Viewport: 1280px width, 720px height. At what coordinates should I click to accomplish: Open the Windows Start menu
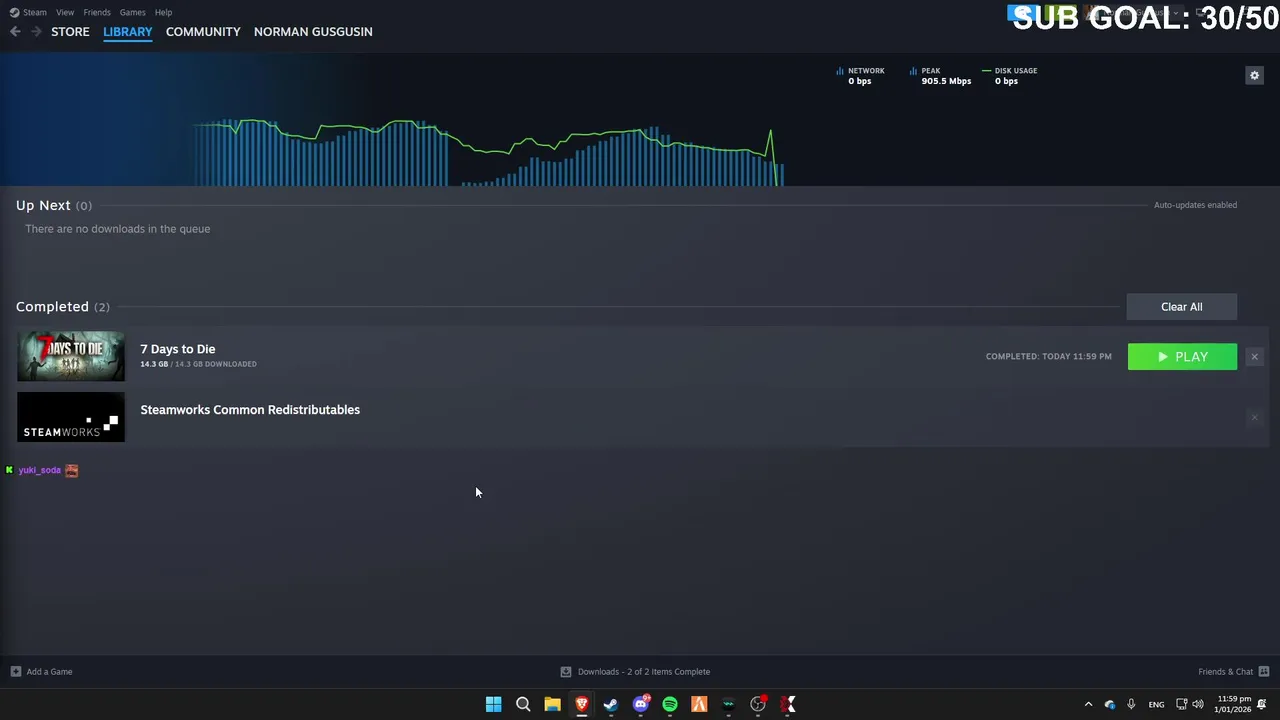coord(493,704)
